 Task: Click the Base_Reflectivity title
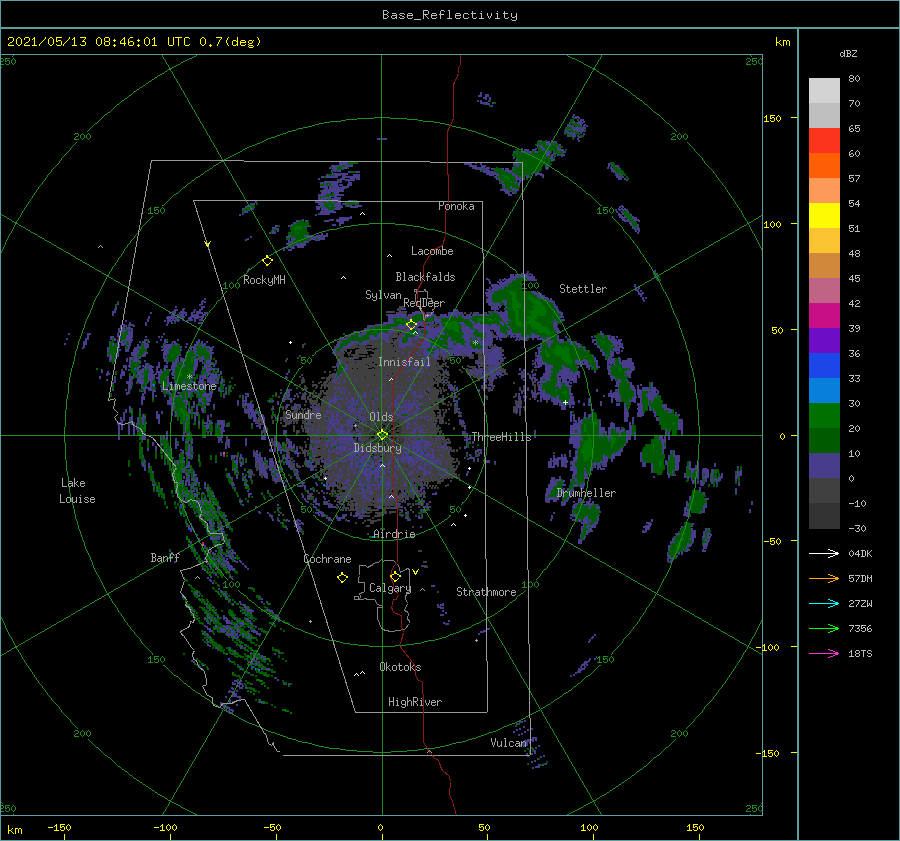[450, 15]
